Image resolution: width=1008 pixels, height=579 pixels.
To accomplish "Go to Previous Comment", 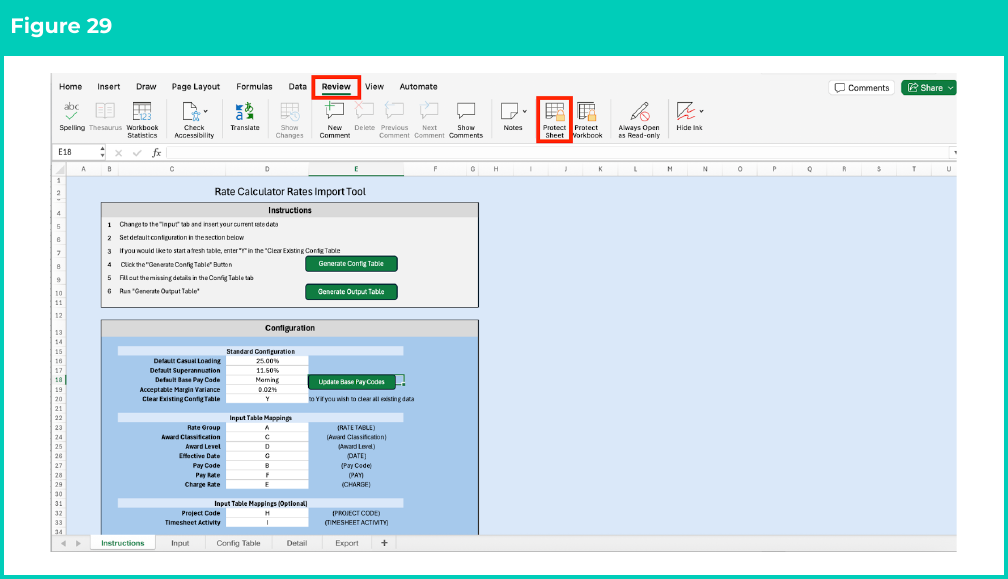I will 394,120.
